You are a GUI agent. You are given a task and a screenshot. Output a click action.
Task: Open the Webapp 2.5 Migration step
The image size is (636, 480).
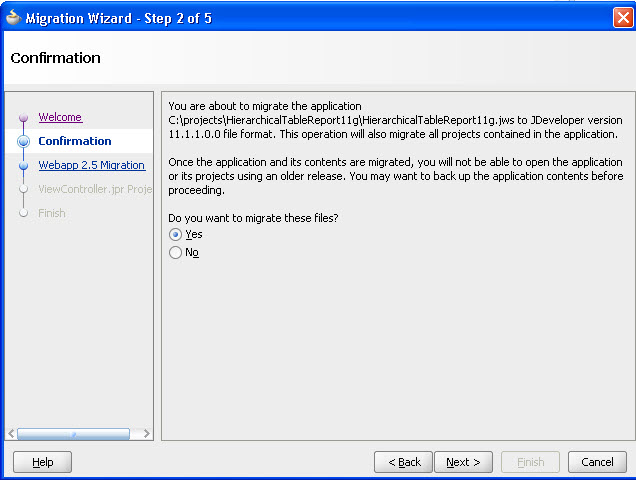click(x=92, y=165)
